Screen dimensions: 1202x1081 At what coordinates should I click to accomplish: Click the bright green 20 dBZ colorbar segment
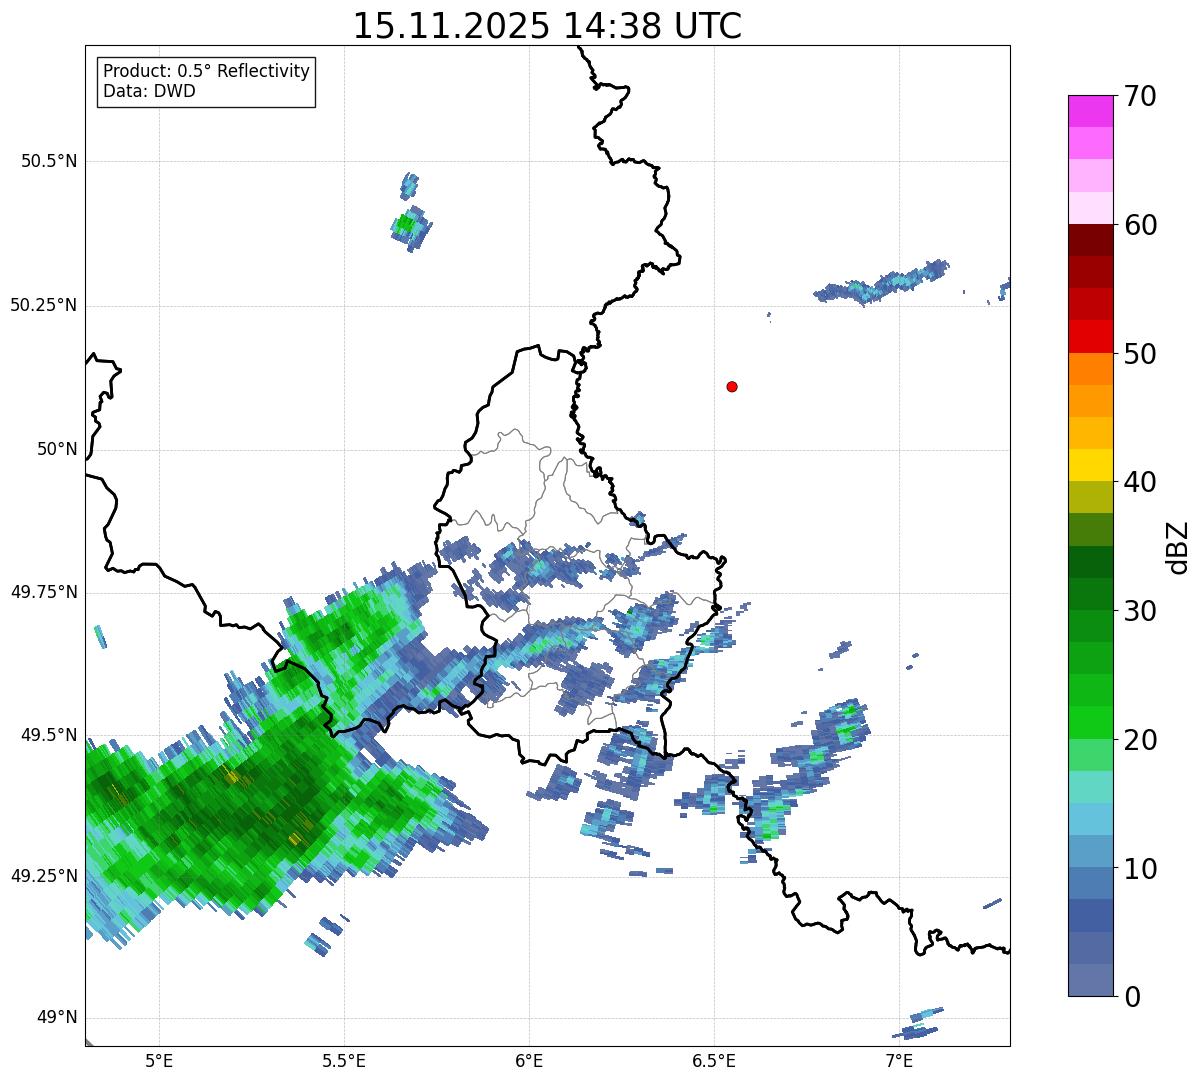tap(1090, 722)
